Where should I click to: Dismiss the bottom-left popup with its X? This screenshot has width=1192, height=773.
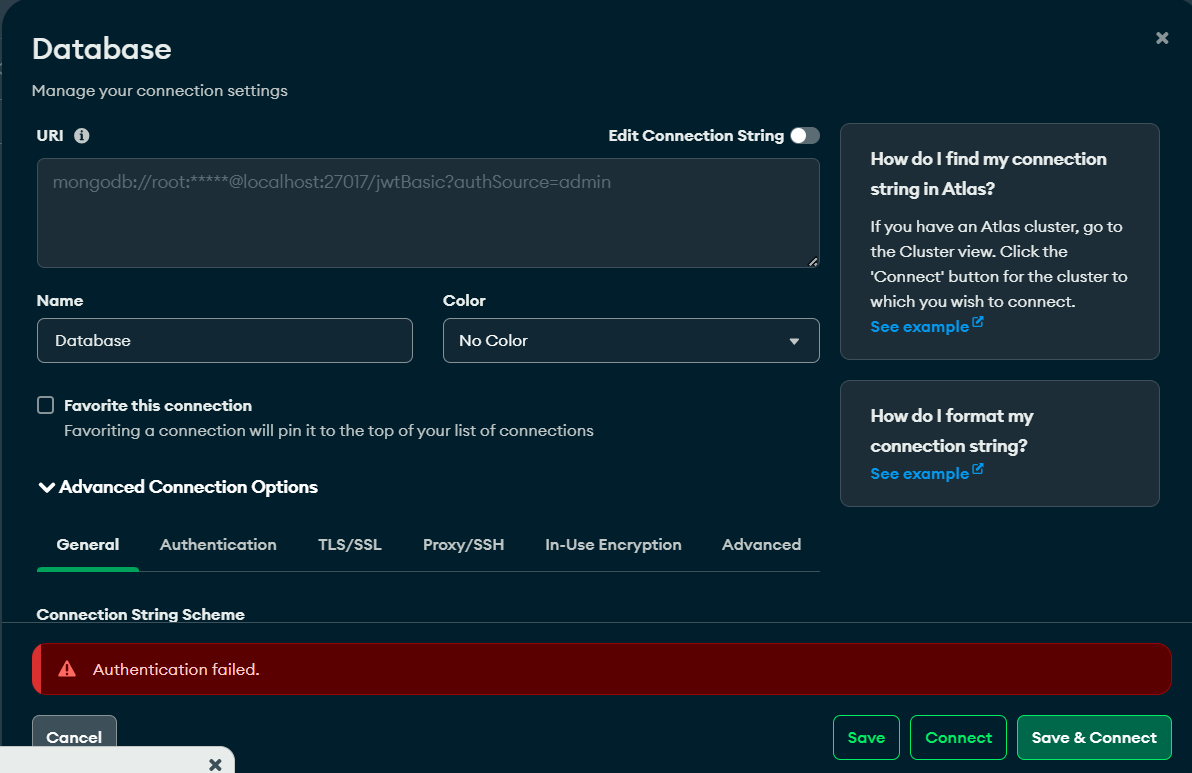point(215,764)
